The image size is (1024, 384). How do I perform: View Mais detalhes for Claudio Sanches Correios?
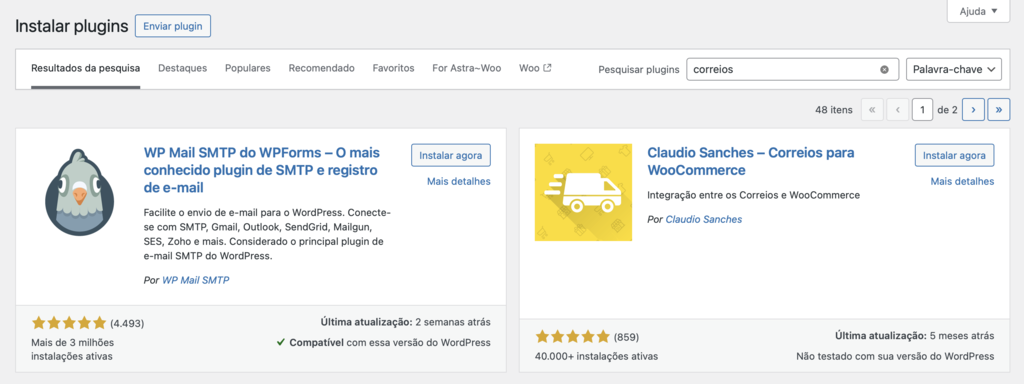point(963,181)
